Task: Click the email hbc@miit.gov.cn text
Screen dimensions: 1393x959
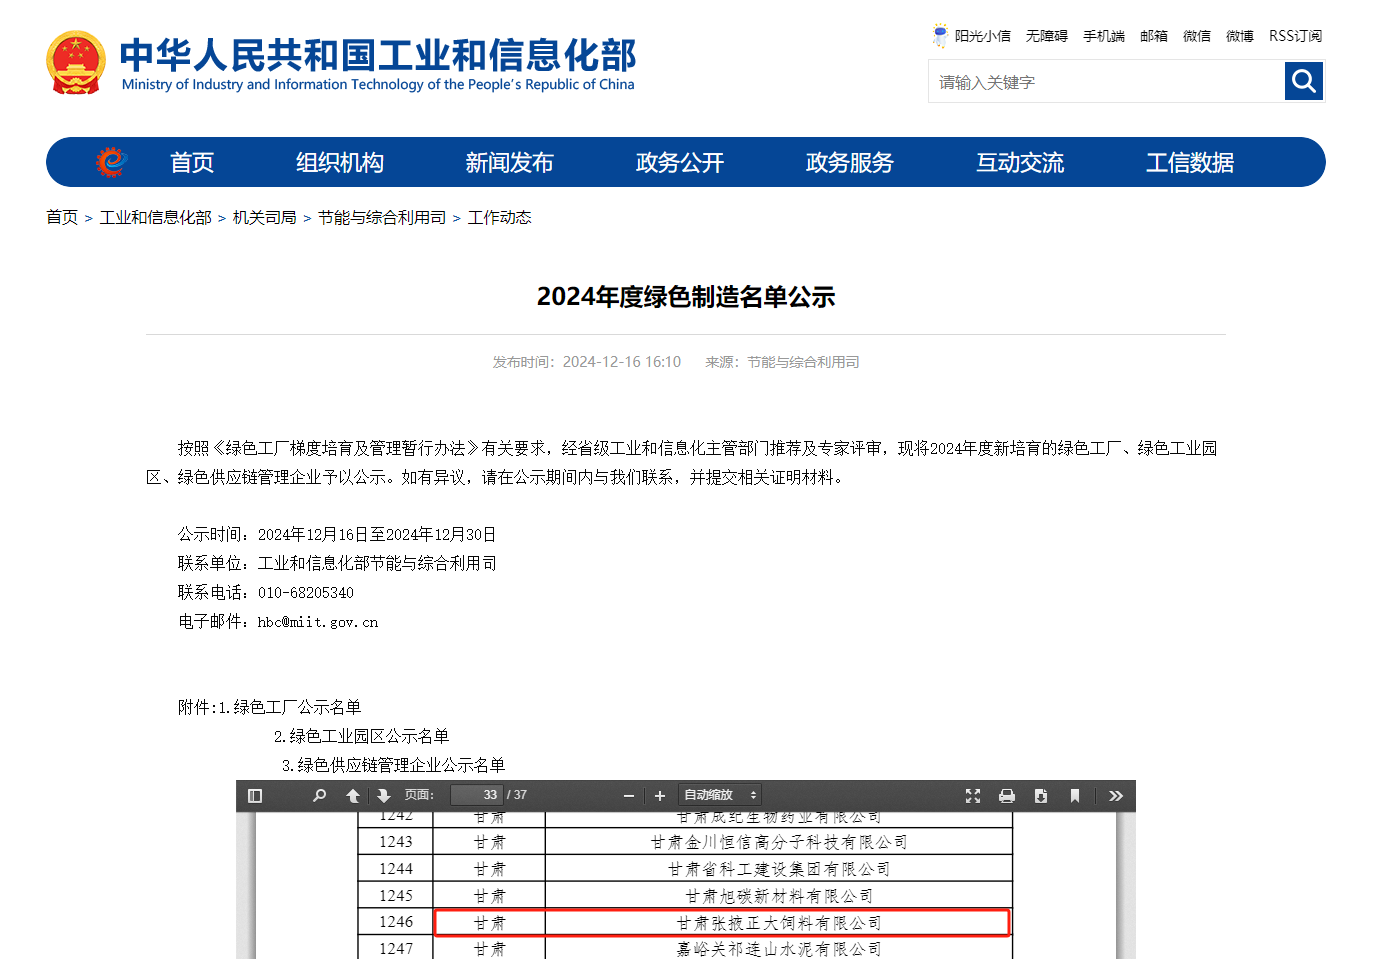Action: click(x=318, y=622)
